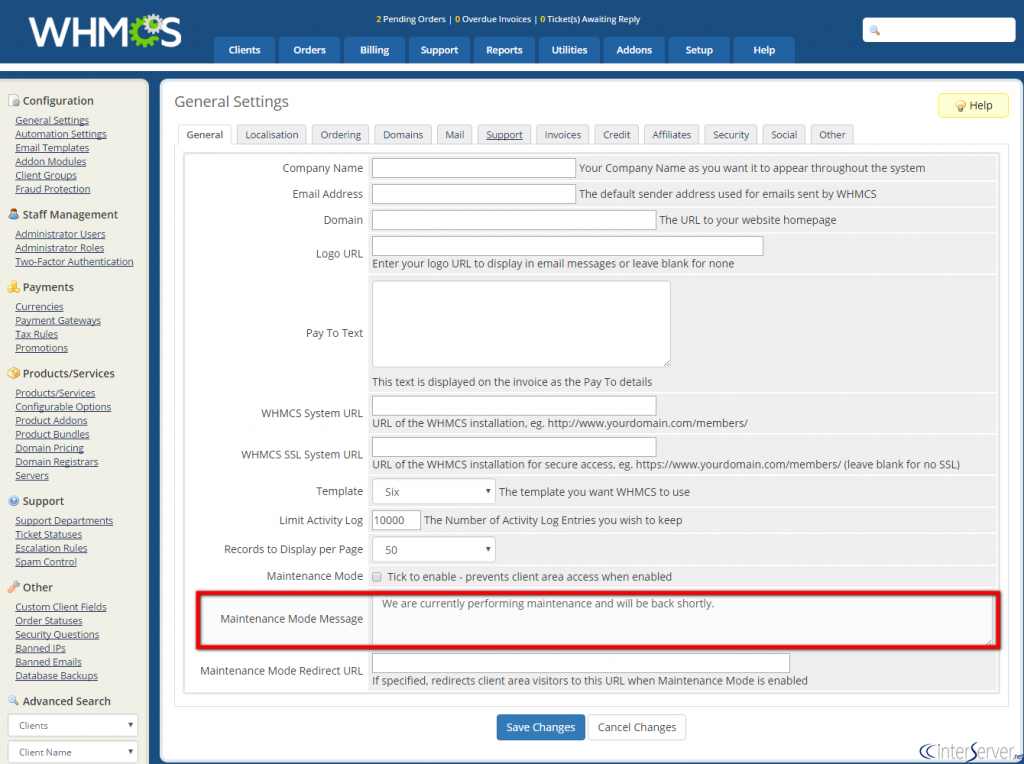Screen dimensions: 1024x764
Task: Open the Automation Settings link
Action: click(x=61, y=134)
